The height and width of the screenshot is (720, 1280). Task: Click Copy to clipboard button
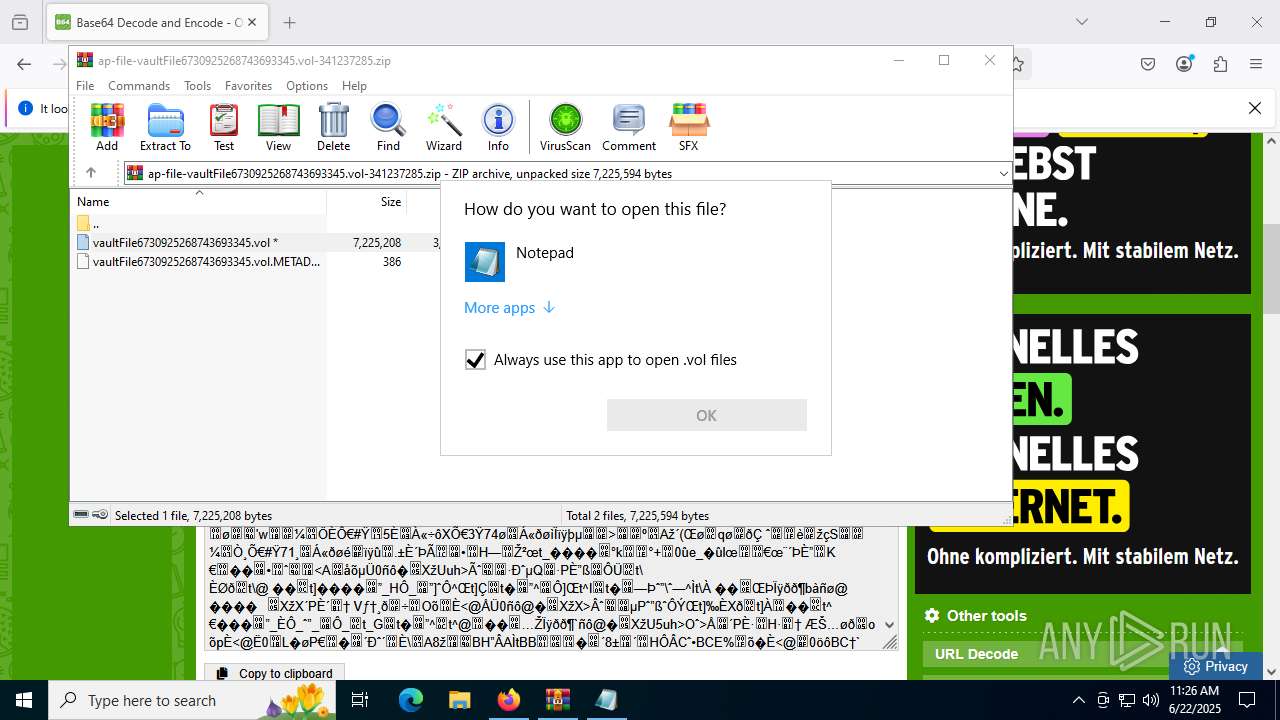click(275, 673)
